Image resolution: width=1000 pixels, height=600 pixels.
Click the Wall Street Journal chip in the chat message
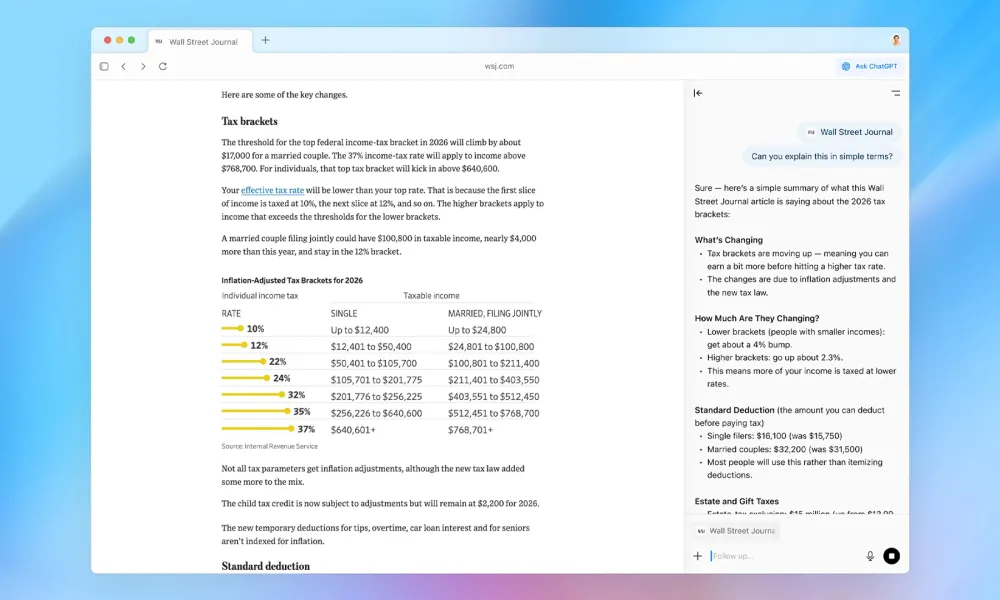849,132
